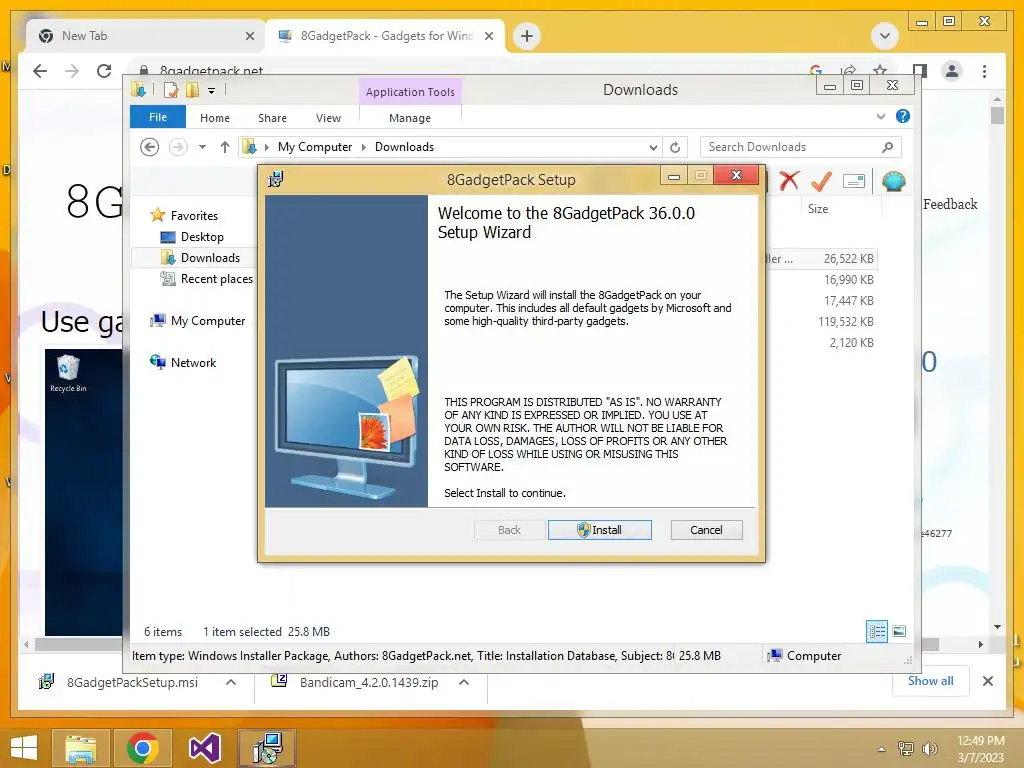Toggle Chrome side panel icon
Image resolution: width=1024 pixels, height=768 pixels.
[x=920, y=71]
